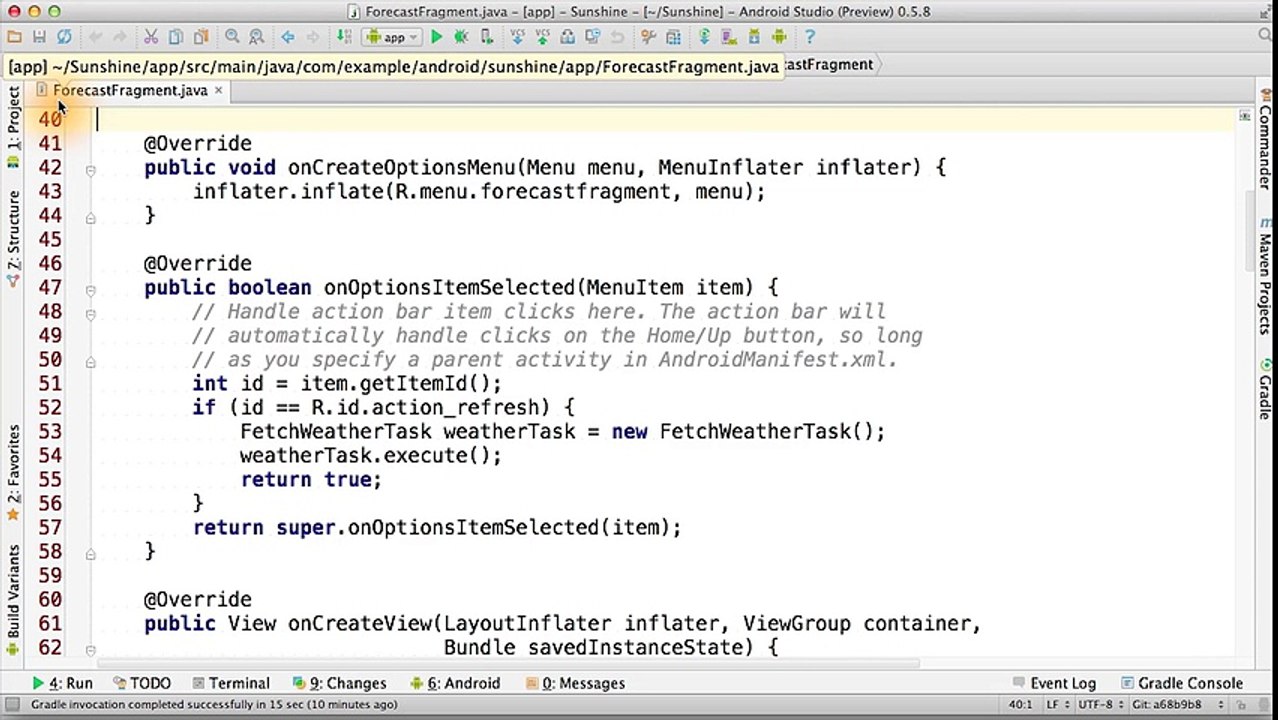Open the 0: Messages tool window
1278x720 pixels.
point(575,683)
